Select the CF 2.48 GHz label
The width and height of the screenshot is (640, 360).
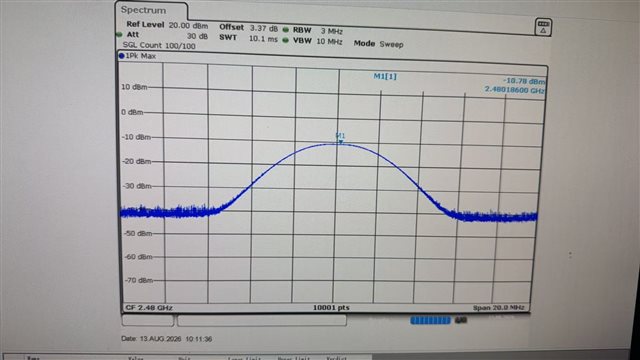pyautogui.click(x=149, y=308)
